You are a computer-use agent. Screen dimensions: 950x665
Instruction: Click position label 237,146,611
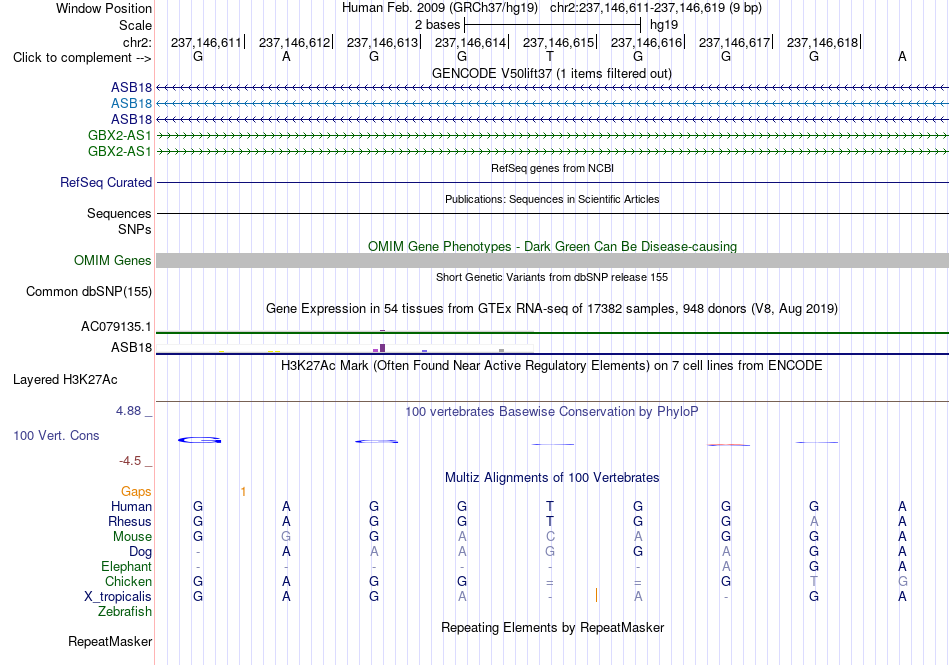click(x=206, y=42)
